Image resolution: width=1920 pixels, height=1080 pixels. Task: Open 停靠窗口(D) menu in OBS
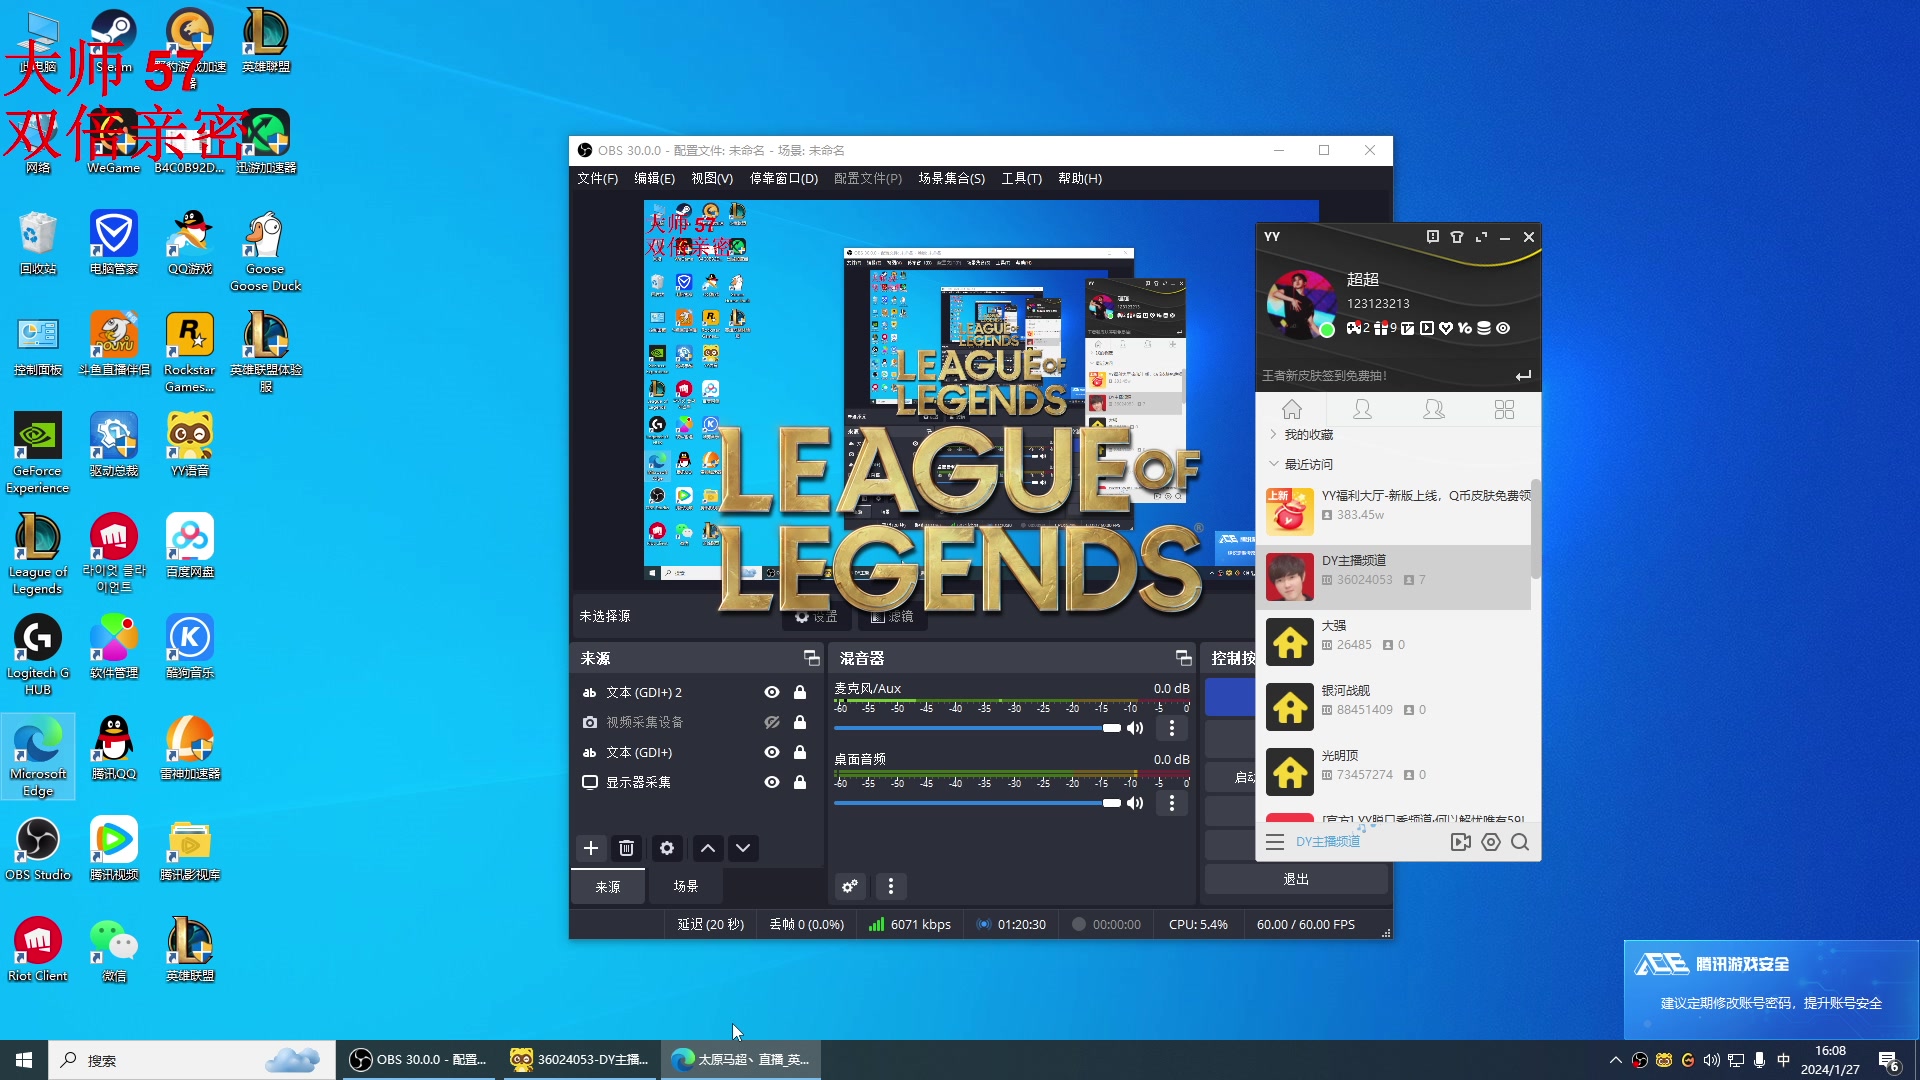click(784, 178)
